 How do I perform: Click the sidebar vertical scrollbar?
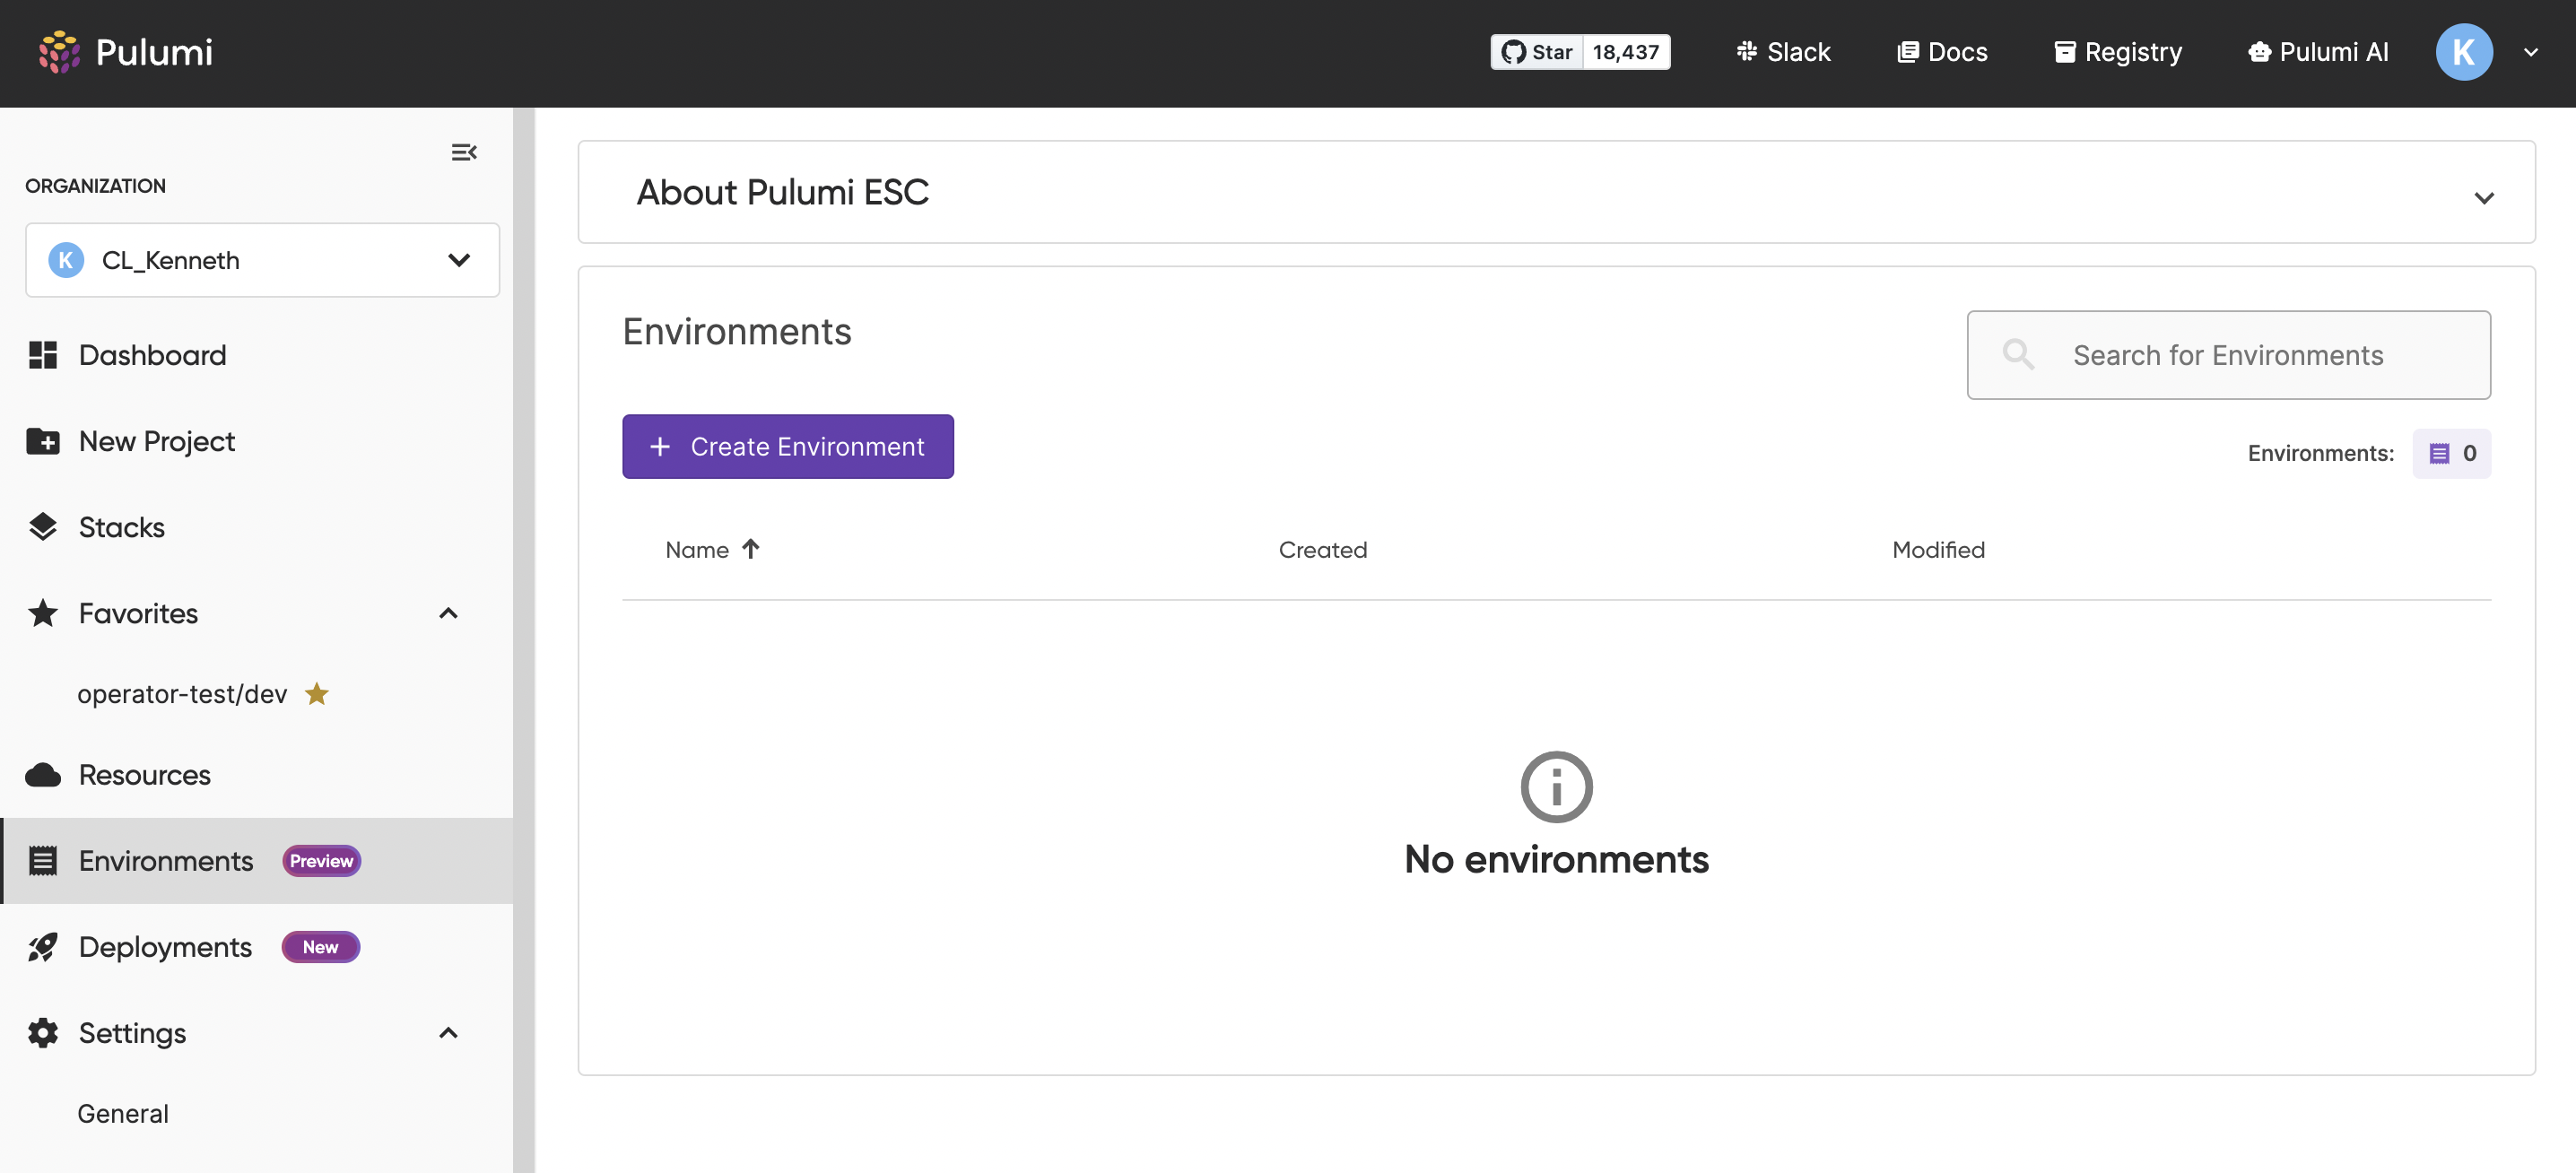click(524, 640)
